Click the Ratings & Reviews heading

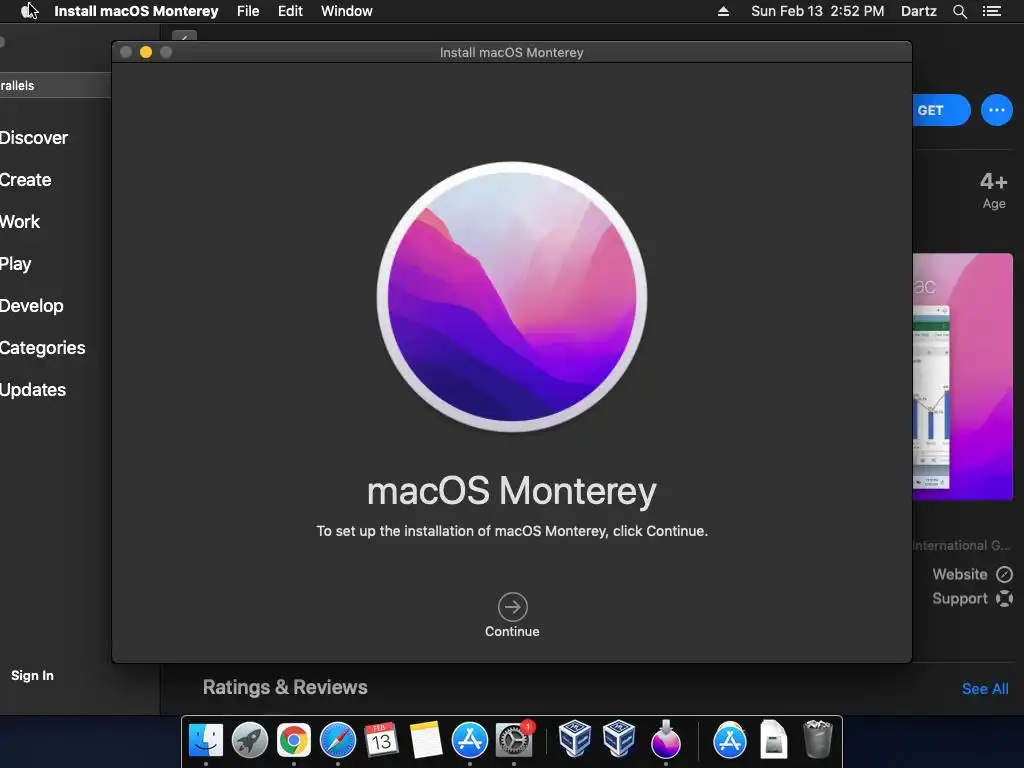pos(285,687)
